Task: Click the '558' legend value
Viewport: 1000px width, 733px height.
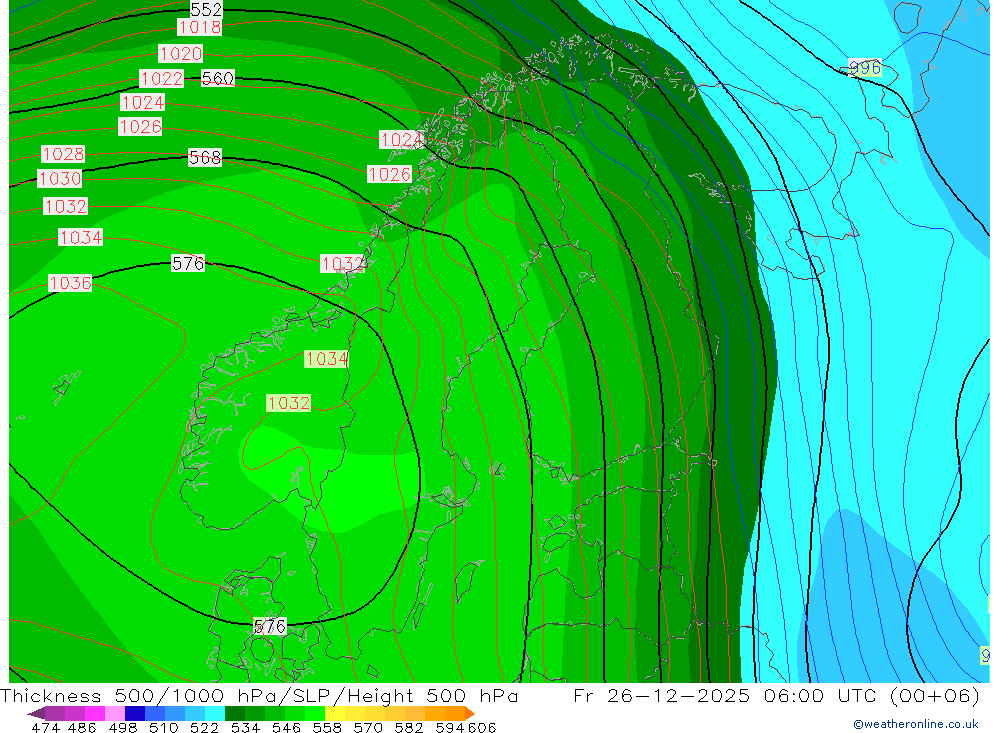Action: (x=327, y=728)
